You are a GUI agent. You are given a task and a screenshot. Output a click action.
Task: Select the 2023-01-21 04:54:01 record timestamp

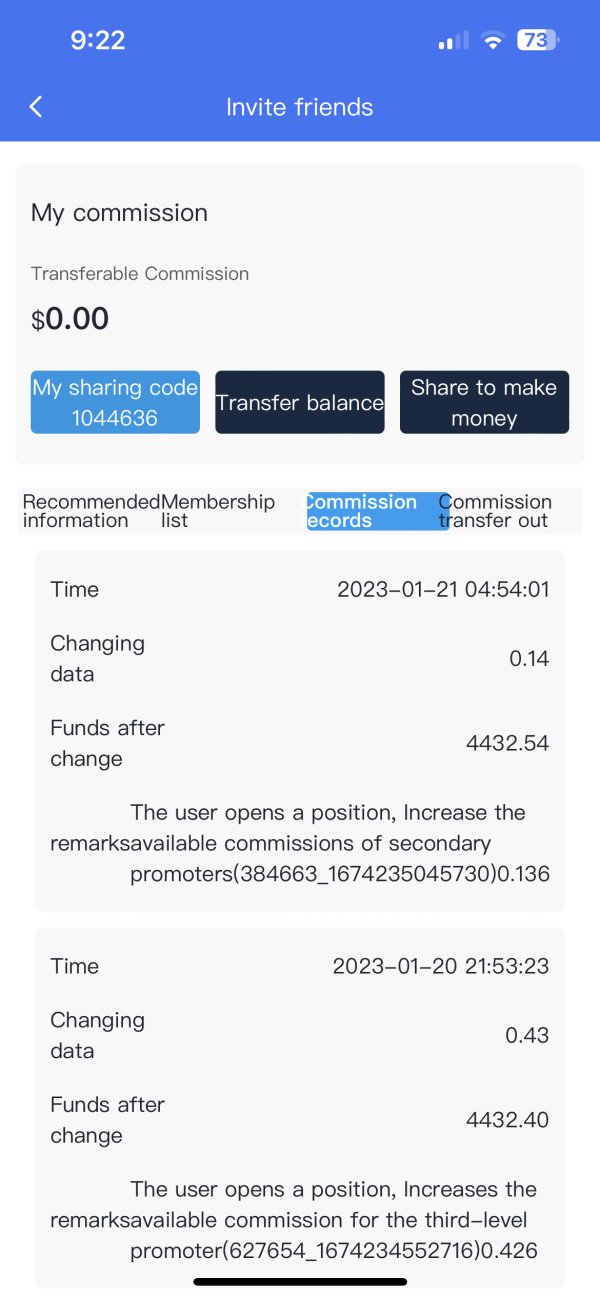(443, 589)
